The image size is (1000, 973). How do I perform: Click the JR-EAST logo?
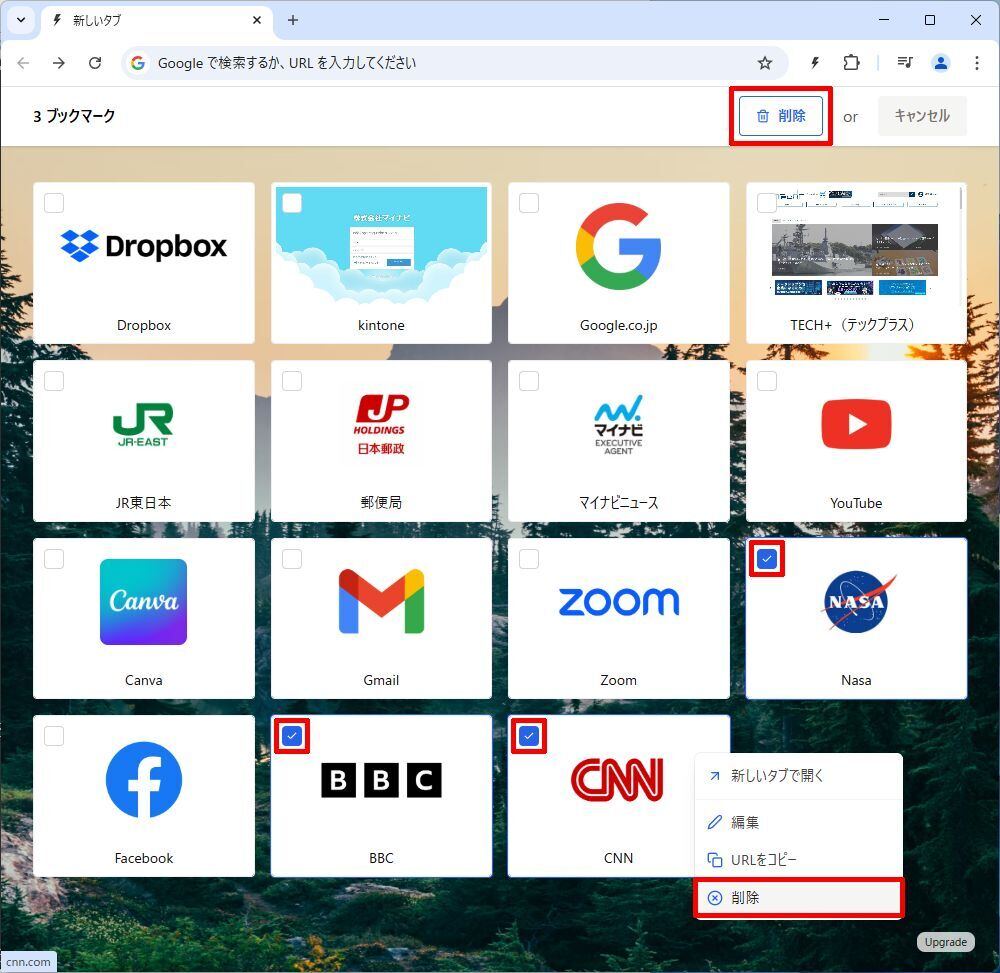pos(143,424)
